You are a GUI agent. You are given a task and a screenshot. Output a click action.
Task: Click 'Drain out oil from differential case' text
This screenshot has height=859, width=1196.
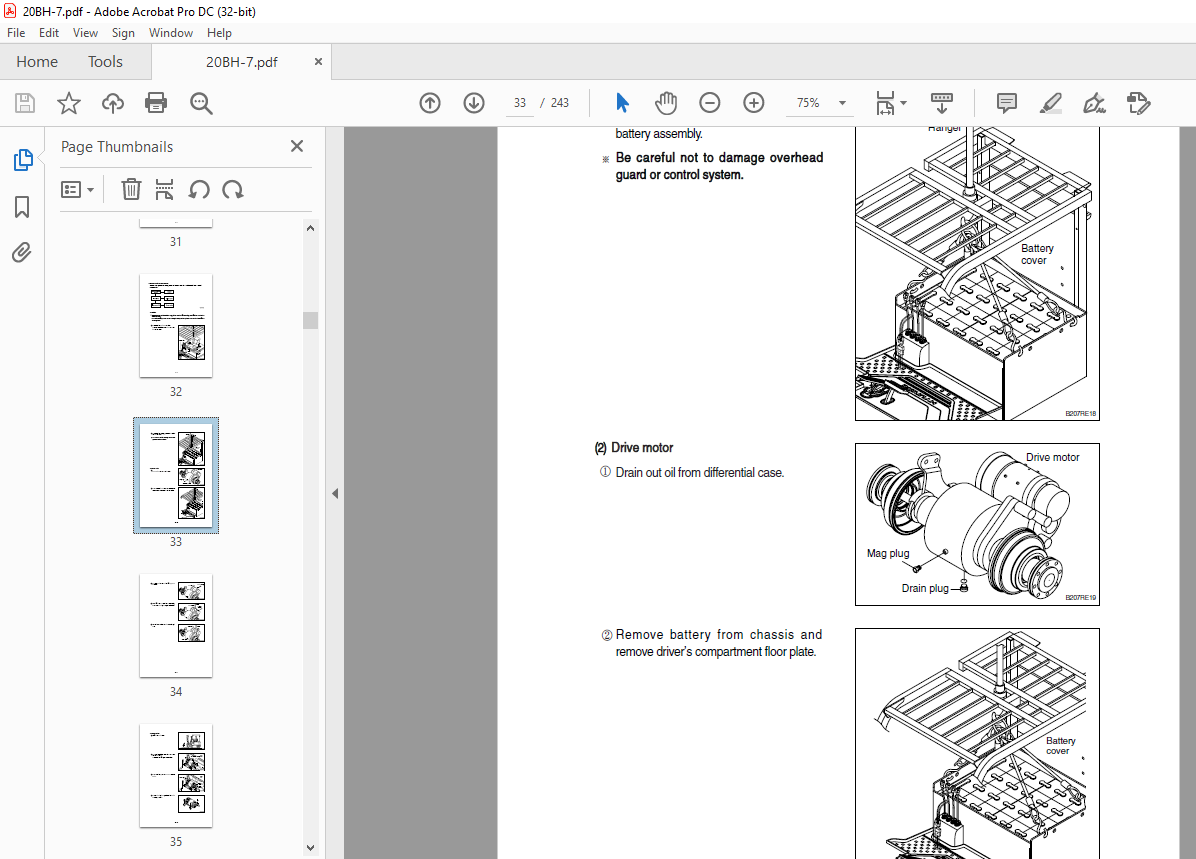[x=699, y=473]
